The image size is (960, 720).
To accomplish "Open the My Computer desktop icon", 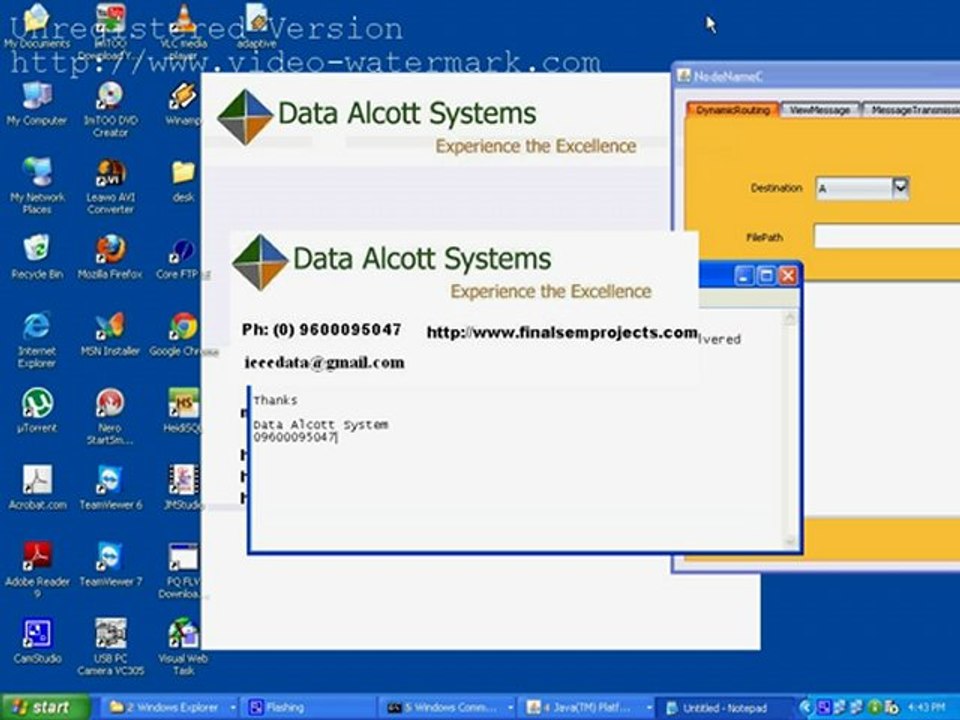I will tap(37, 104).
